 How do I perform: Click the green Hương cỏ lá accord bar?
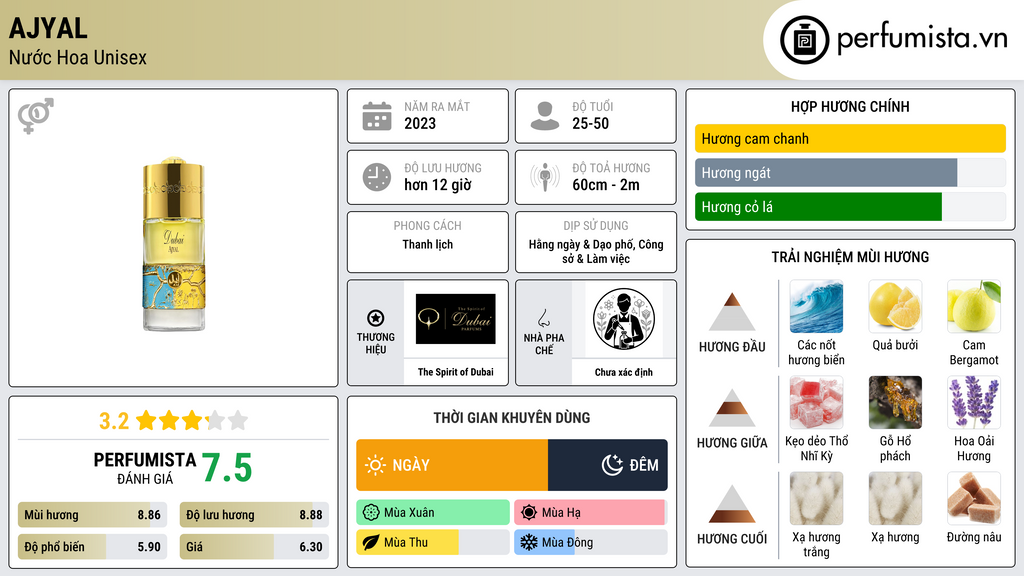click(x=818, y=206)
